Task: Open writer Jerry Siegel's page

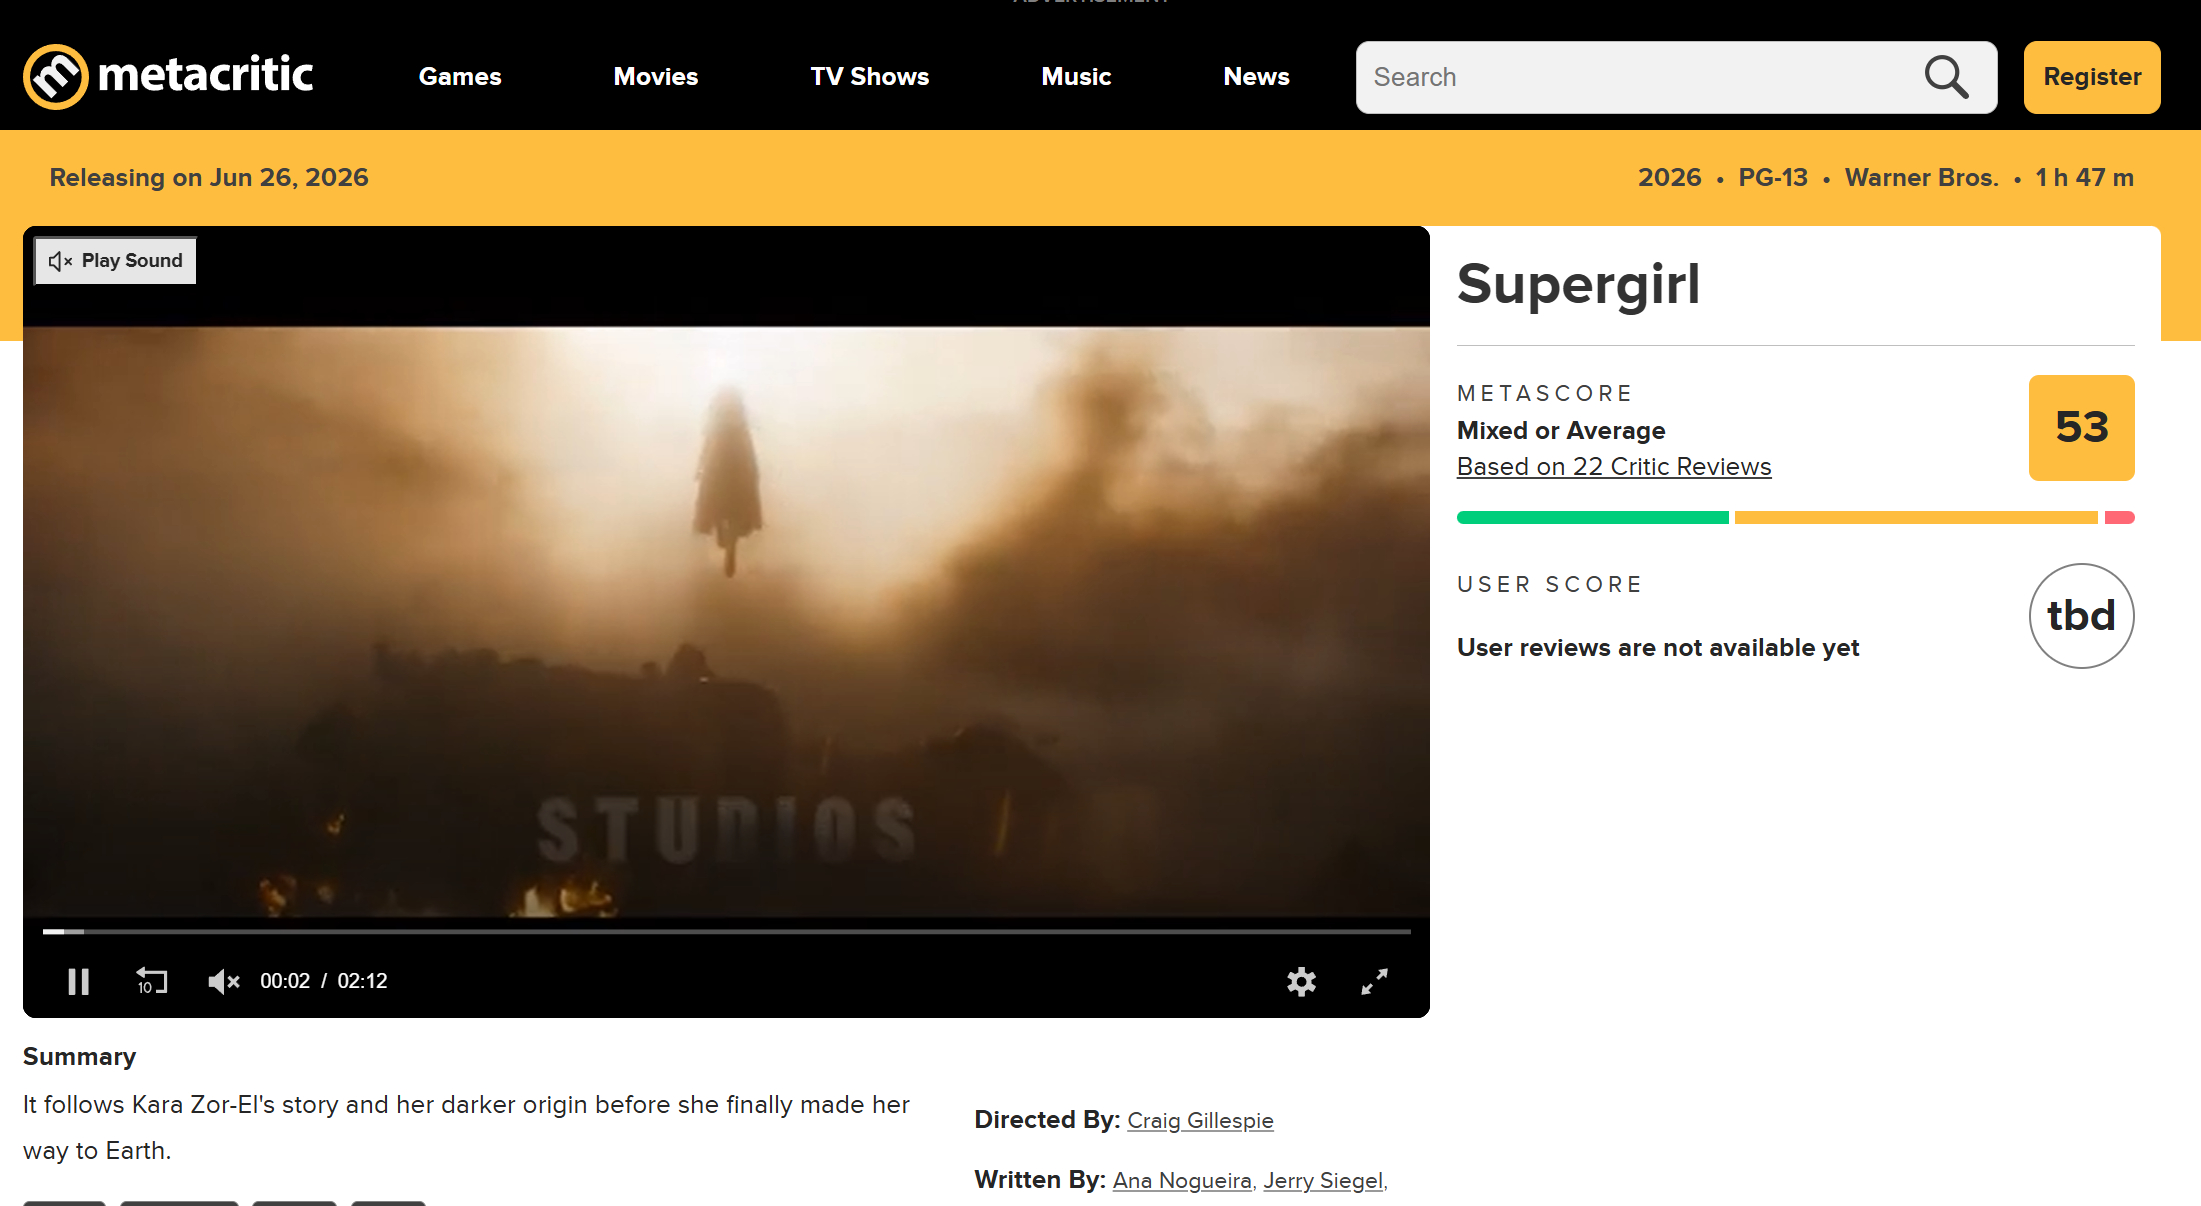Action: click(1323, 1181)
